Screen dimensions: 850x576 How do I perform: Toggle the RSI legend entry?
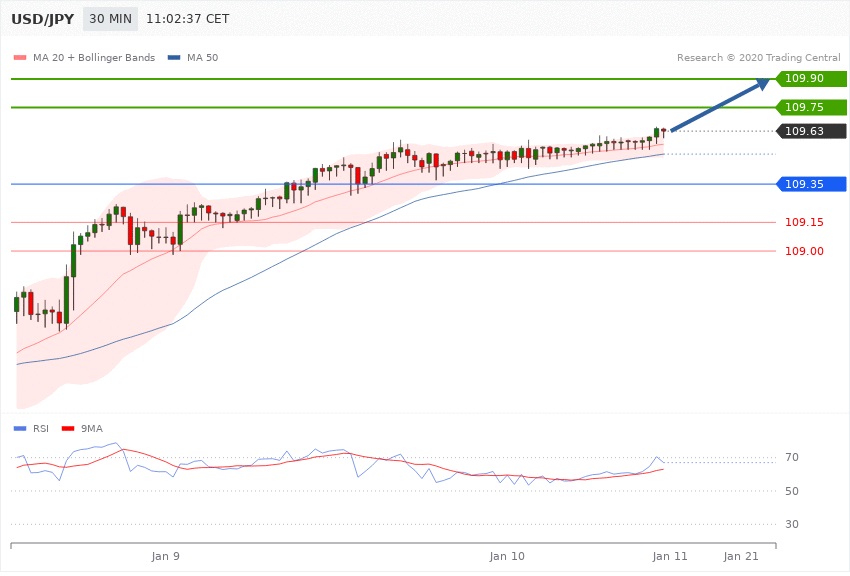(41, 428)
